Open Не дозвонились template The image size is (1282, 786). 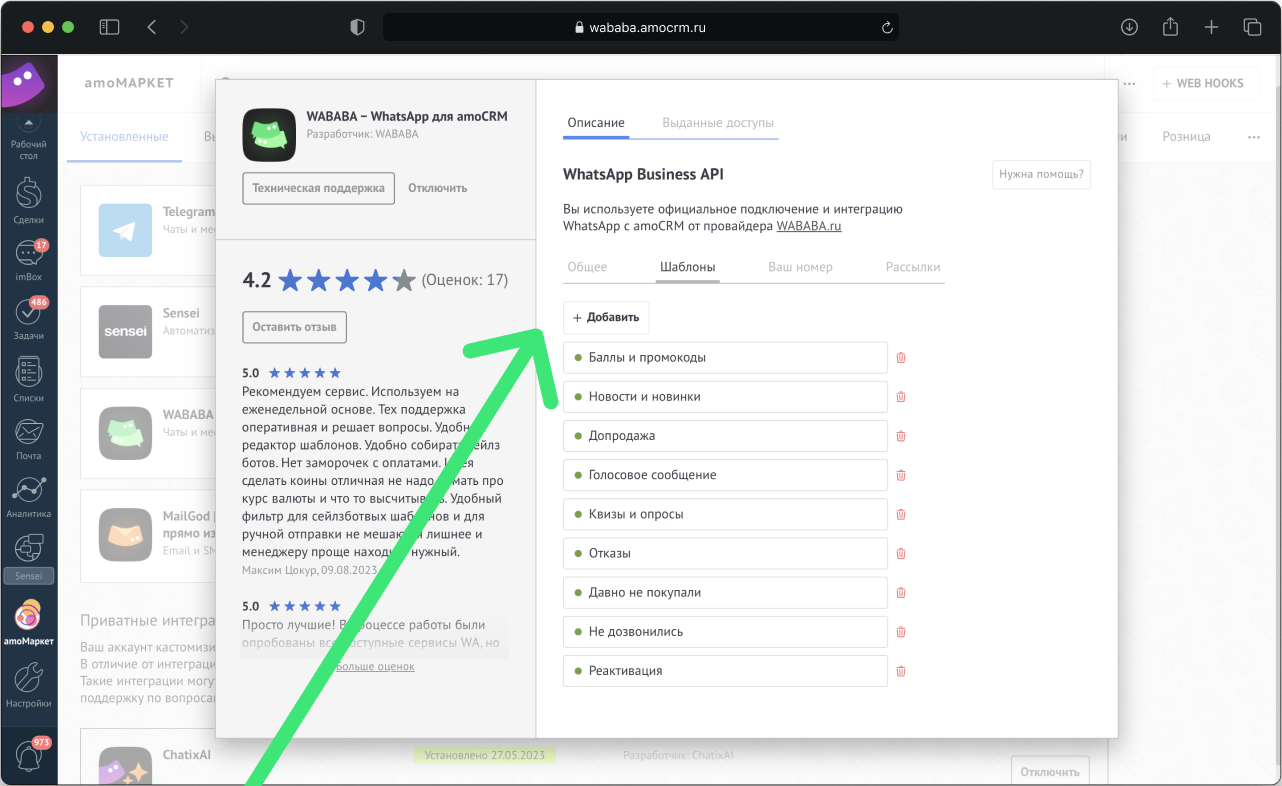[x=725, y=632]
